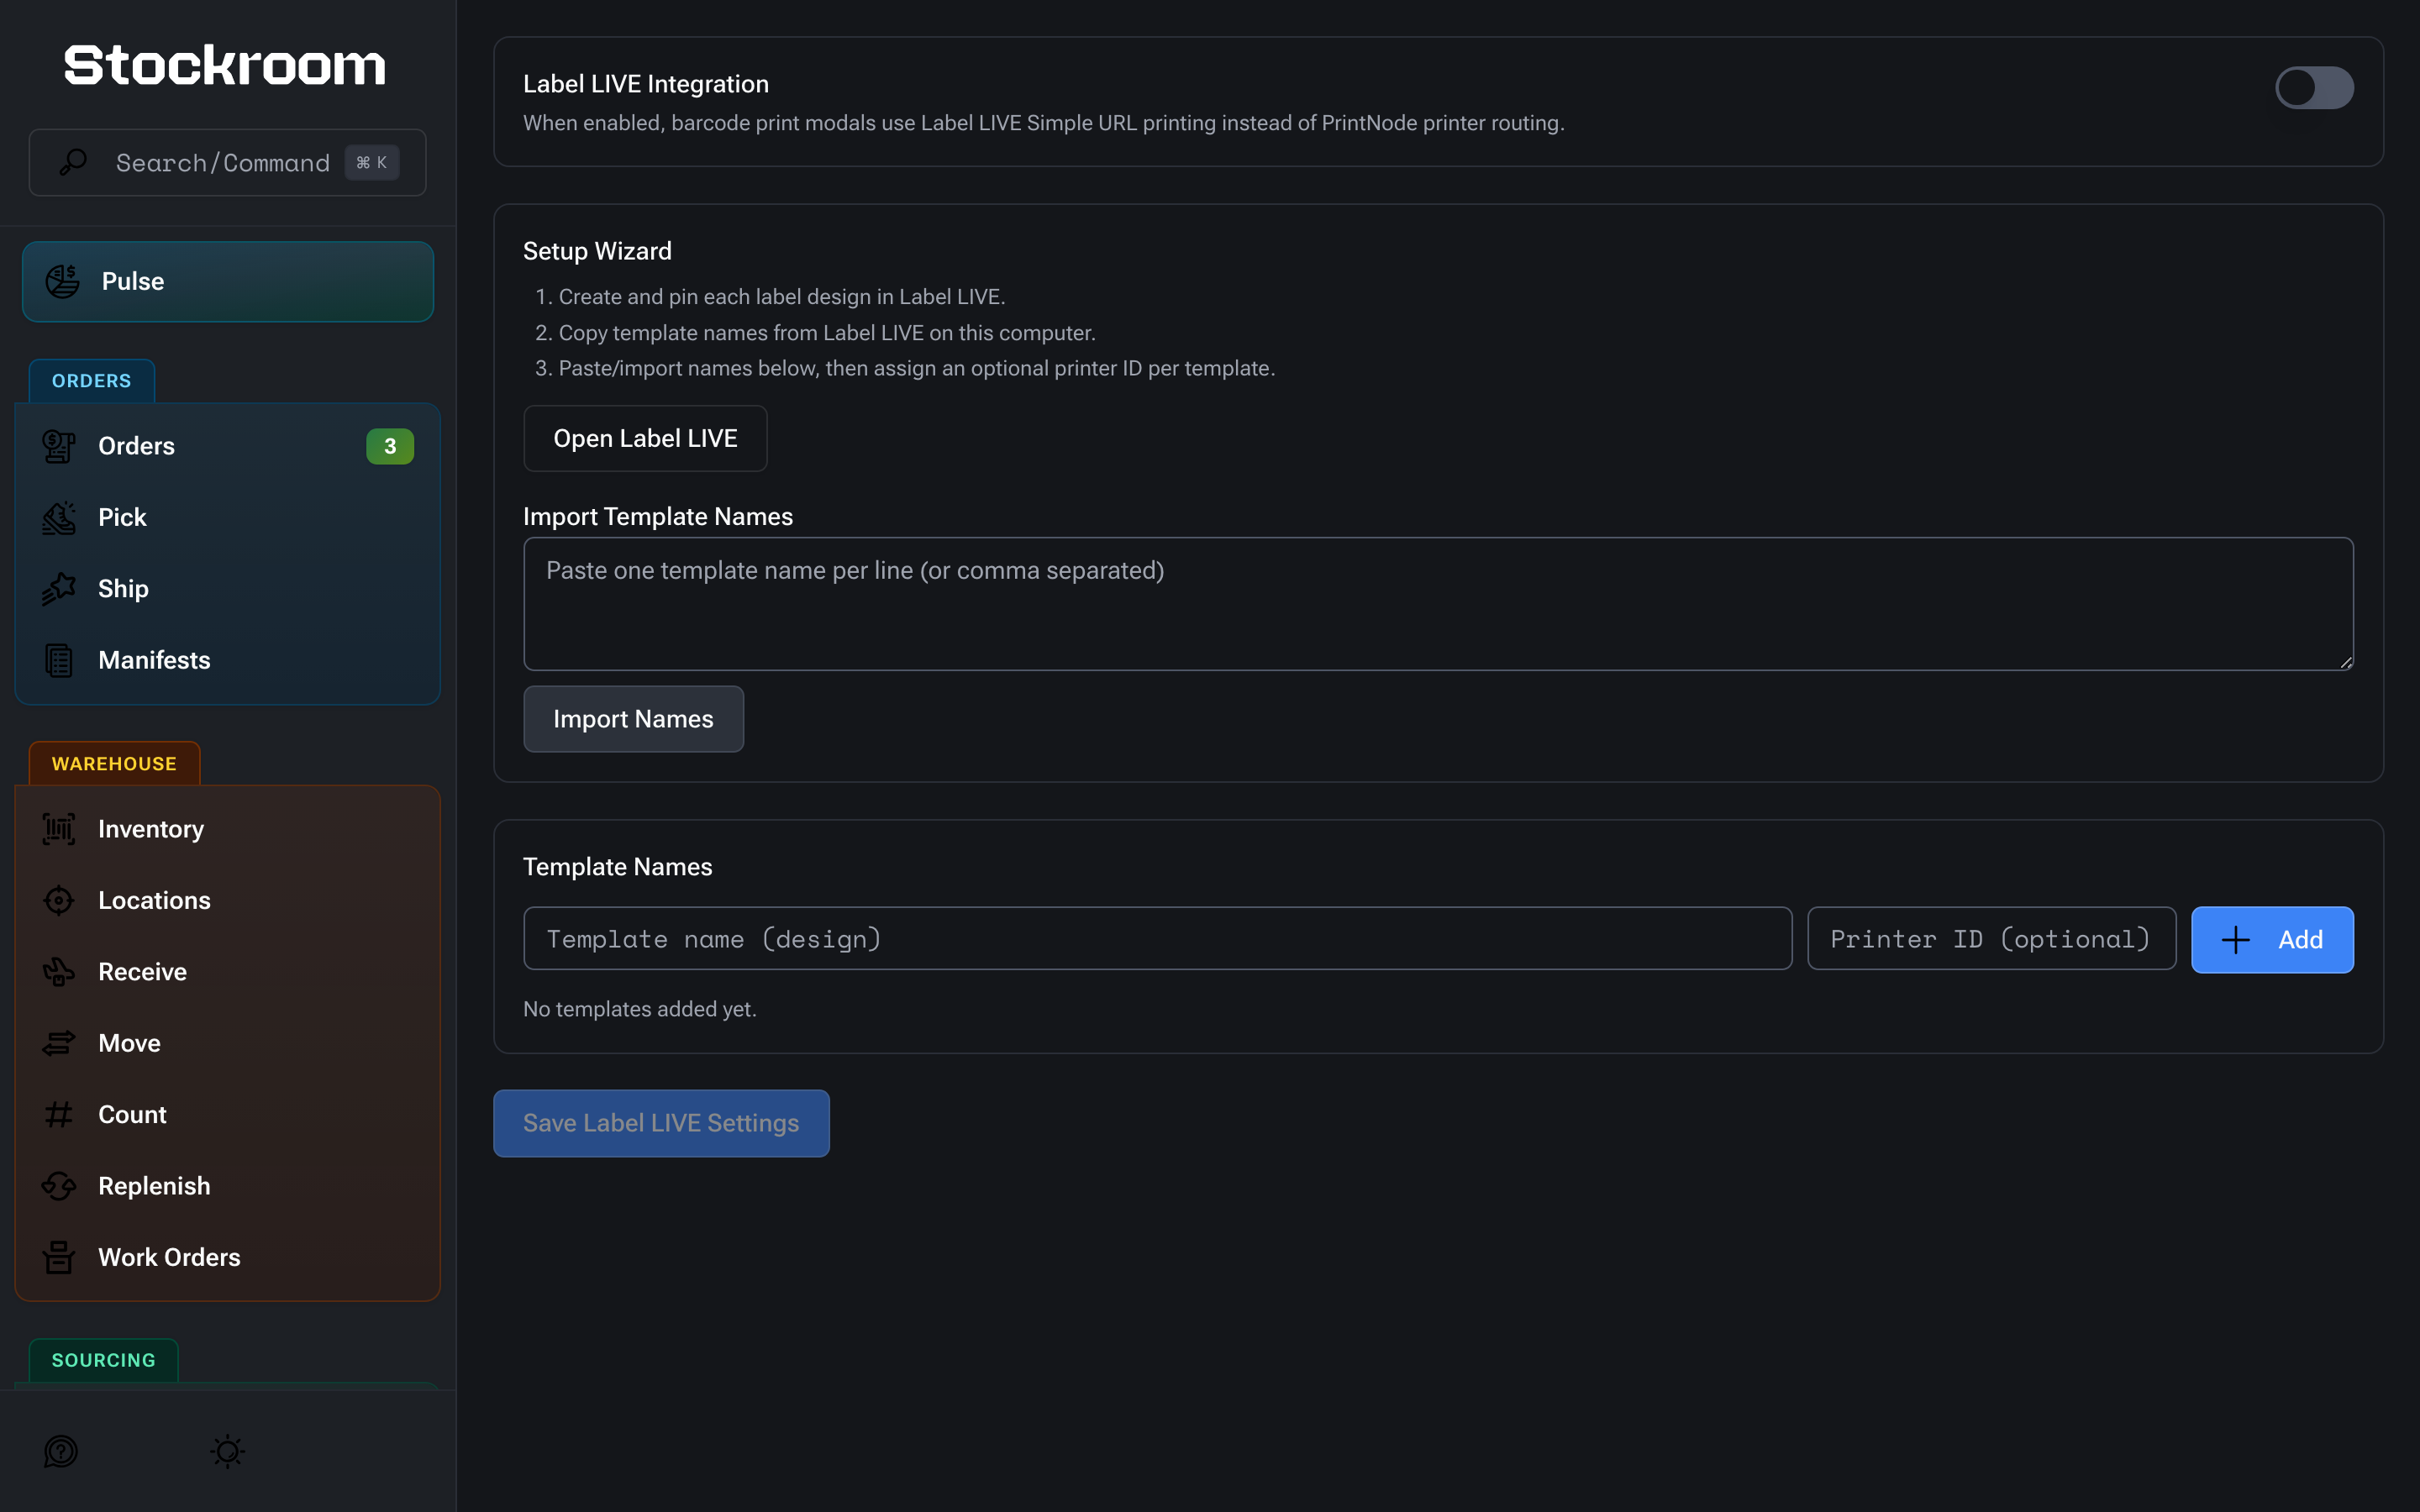
Task: Click the Stockroom logo
Action: [x=224, y=66]
